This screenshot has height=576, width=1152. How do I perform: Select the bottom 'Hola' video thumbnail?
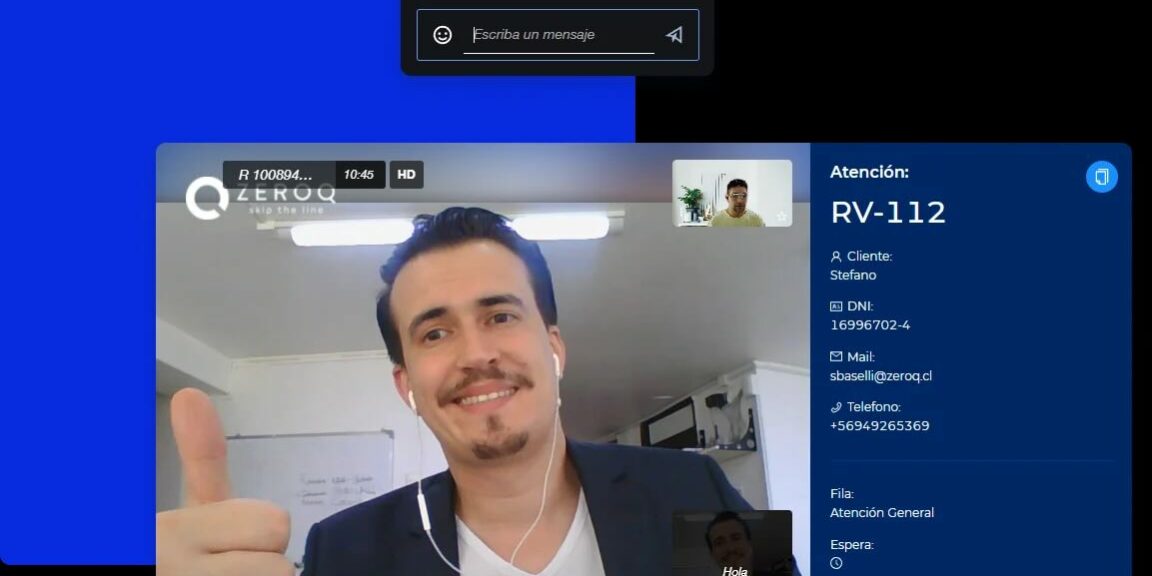(731, 543)
